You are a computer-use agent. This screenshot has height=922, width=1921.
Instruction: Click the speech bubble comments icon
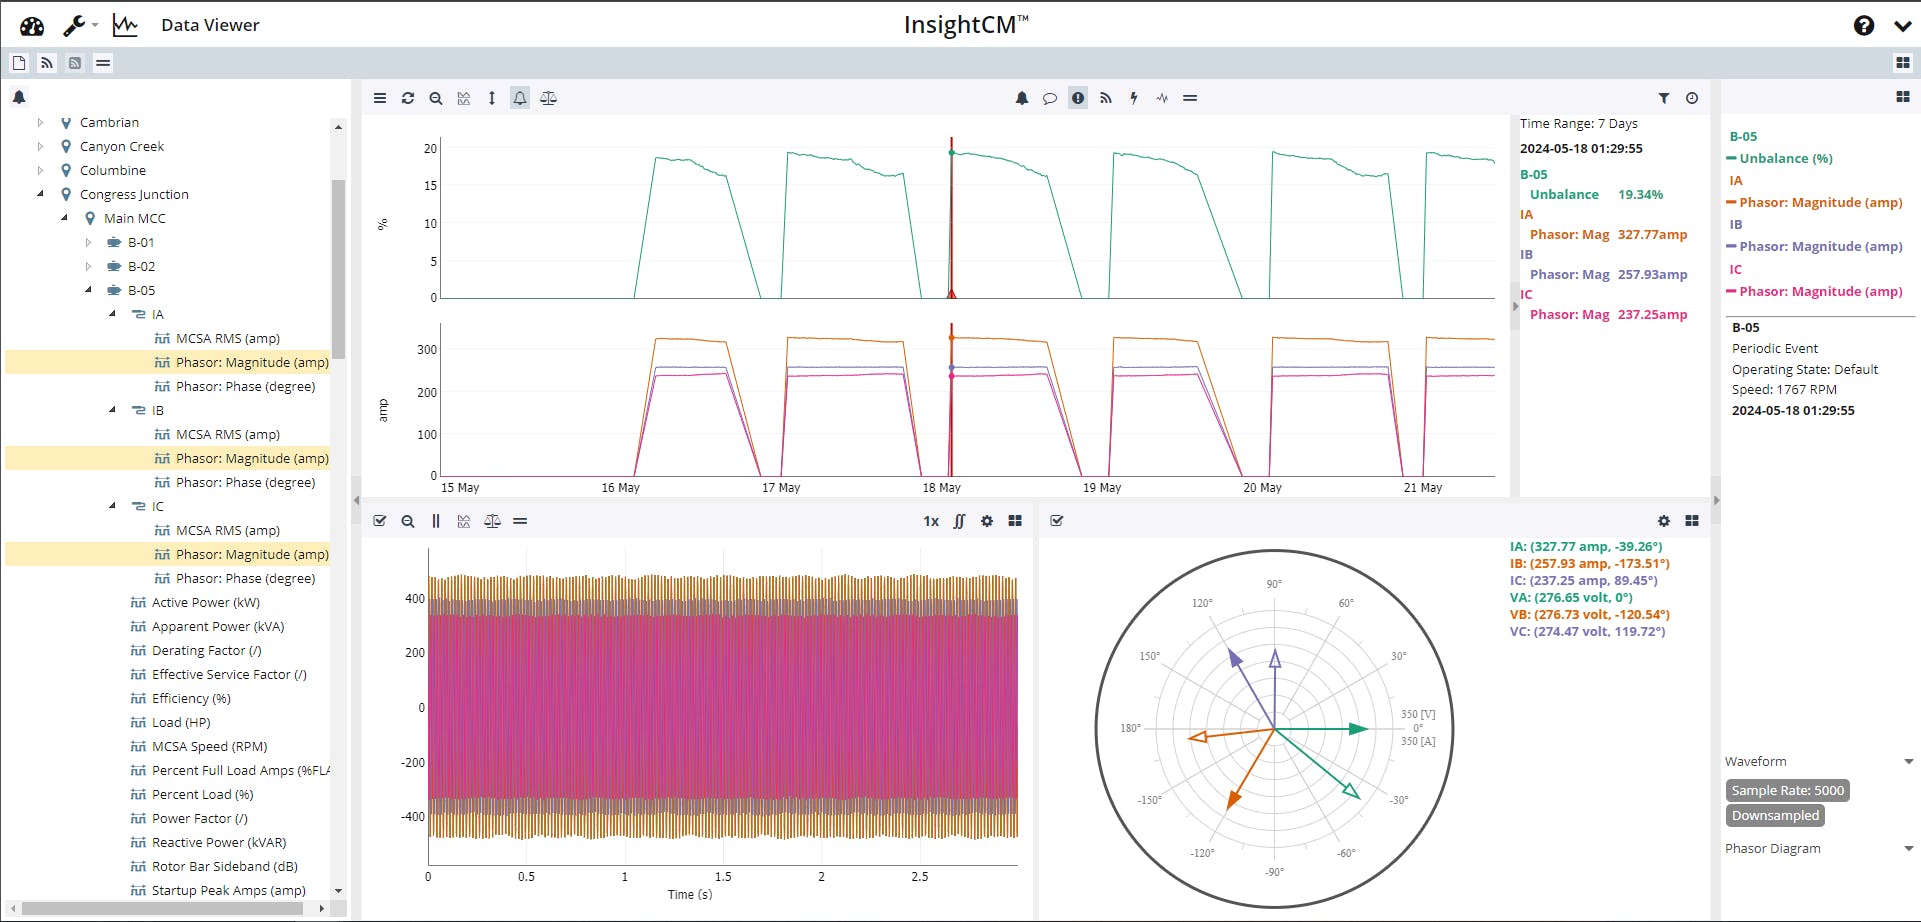(x=1050, y=98)
